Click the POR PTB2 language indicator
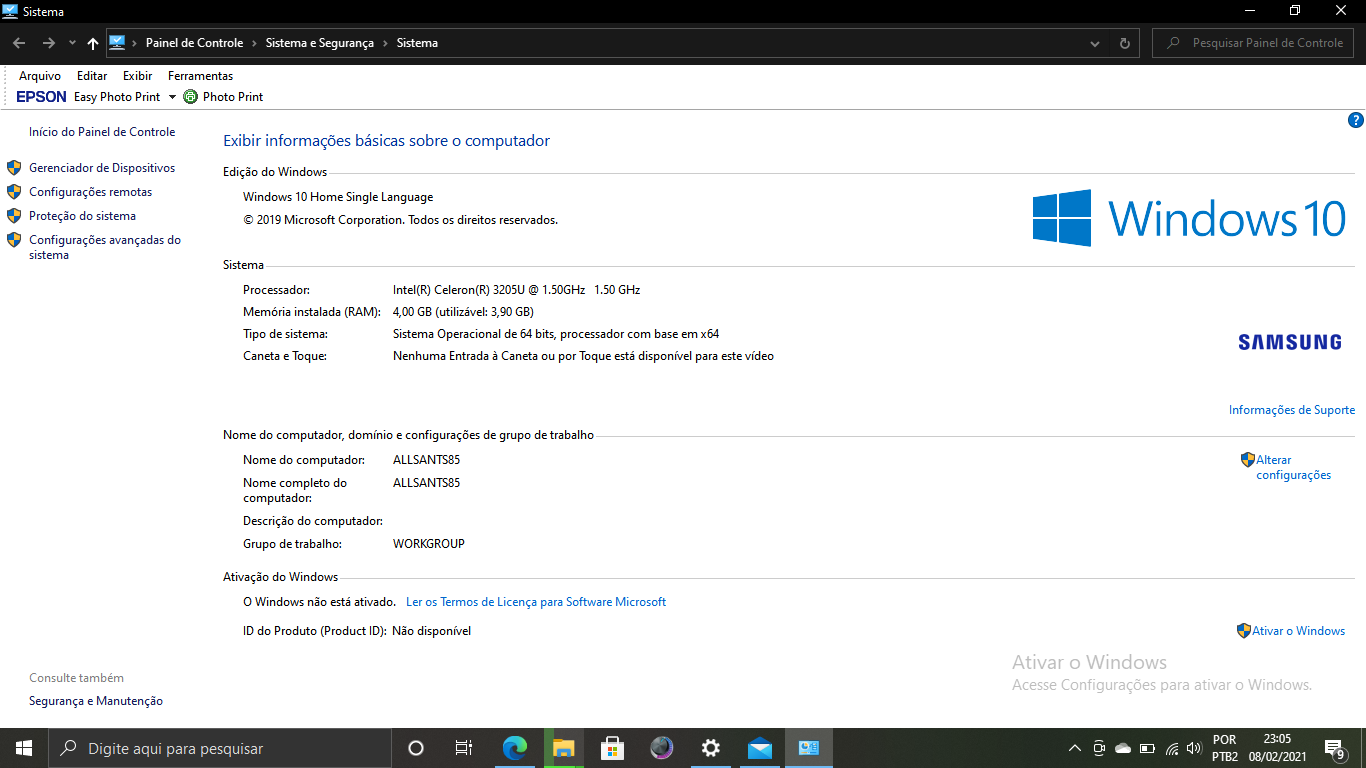The image size is (1366, 768). click(x=1225, y=748)
